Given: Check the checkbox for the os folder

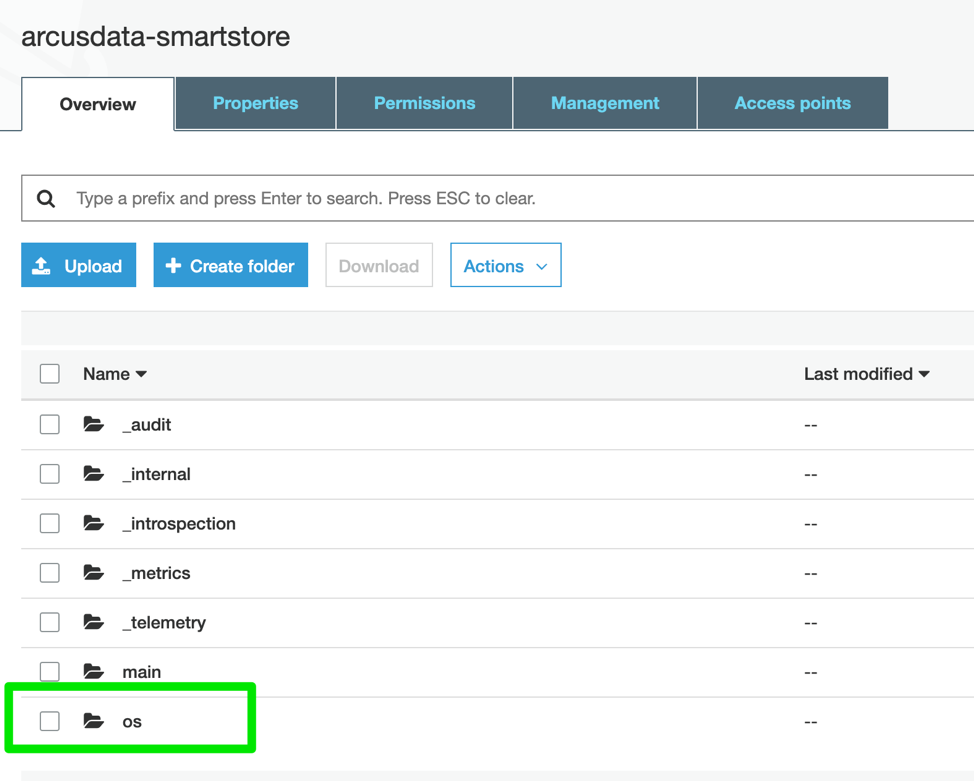Looking at the screenshot, I should pyautogui.click(x=49, y=720).
